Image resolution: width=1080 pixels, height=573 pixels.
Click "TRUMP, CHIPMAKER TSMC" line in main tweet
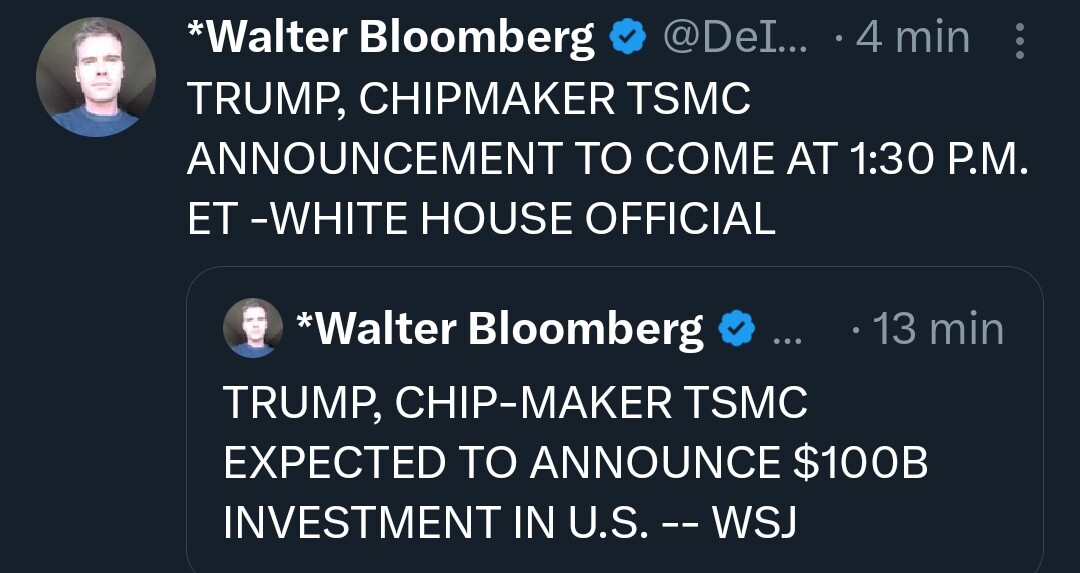[468, 99]
